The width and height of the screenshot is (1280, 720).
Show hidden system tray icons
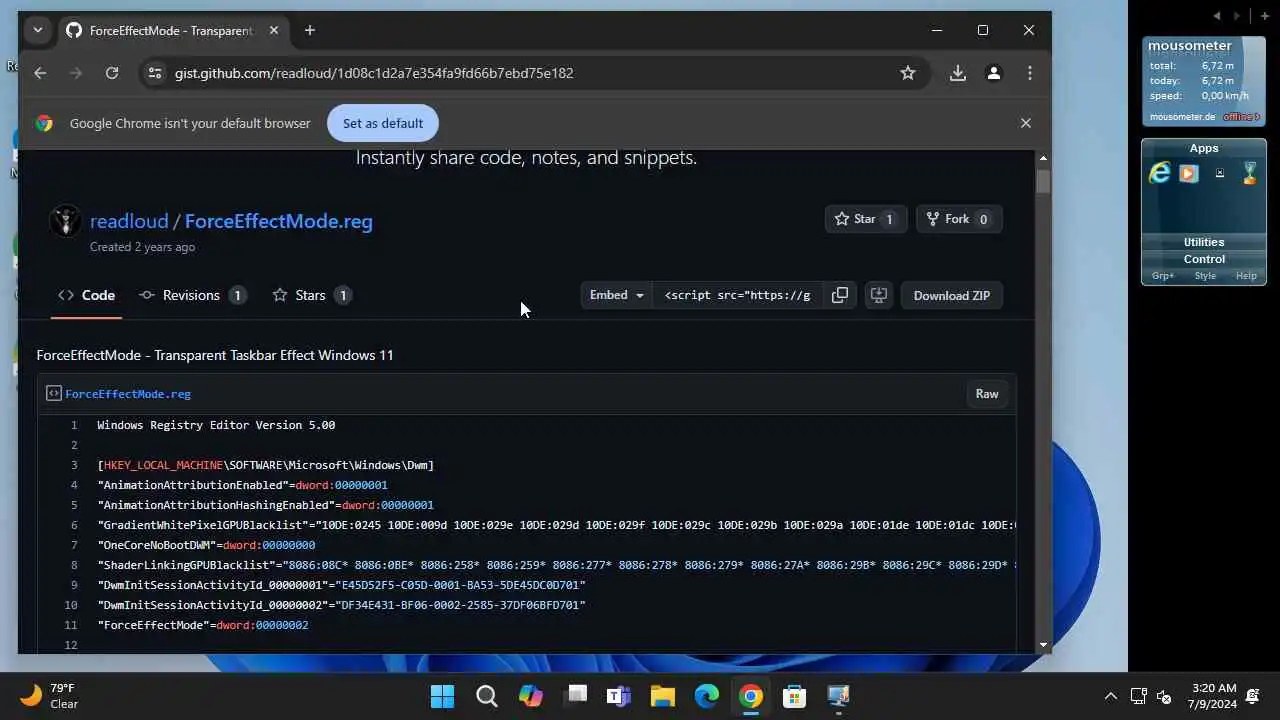click(1110, 696)
